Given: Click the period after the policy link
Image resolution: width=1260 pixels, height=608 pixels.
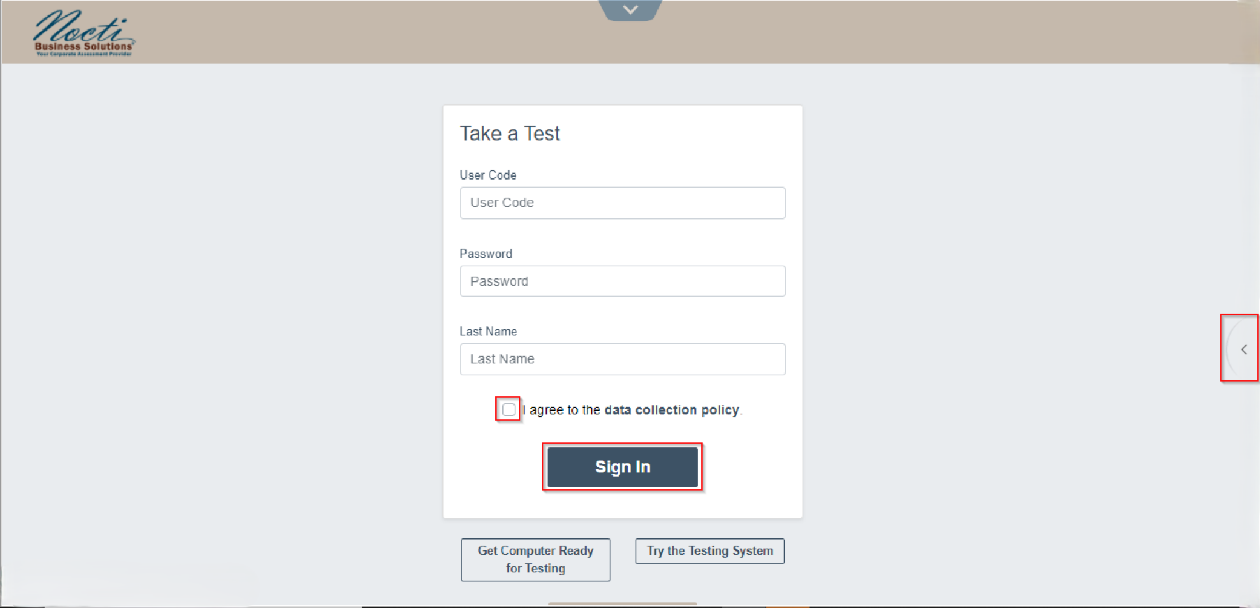Looking at the screenshot, I should pyautogui.click(x=742, y=411).
